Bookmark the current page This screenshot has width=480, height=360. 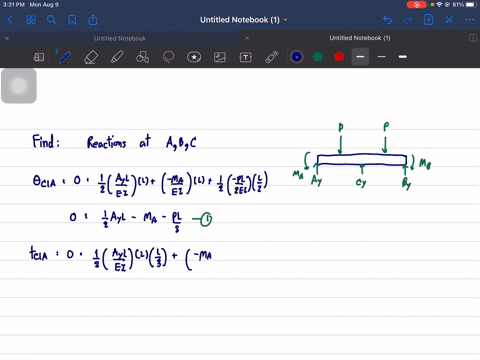[x=72, y=20]
